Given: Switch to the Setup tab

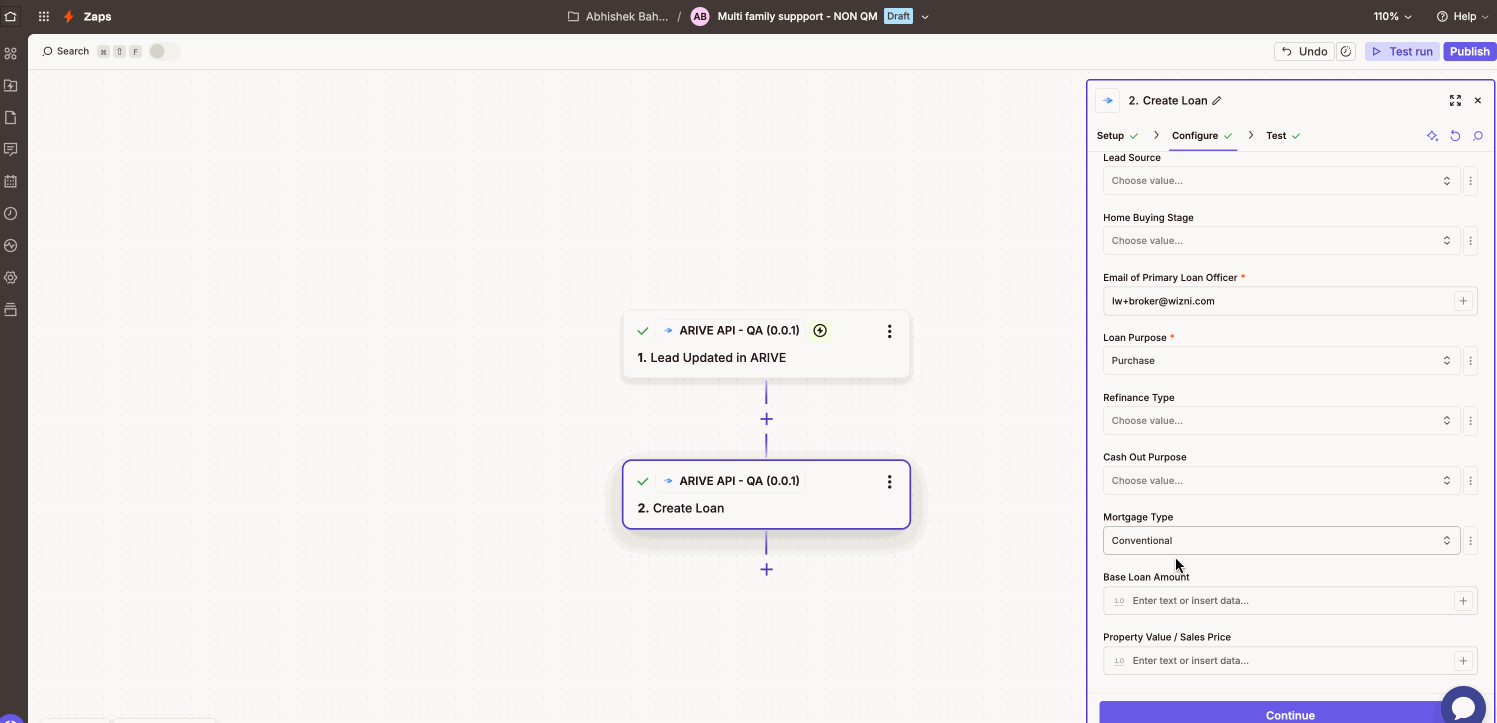Looking at the screenshot, I should [x=1117, y=136].
